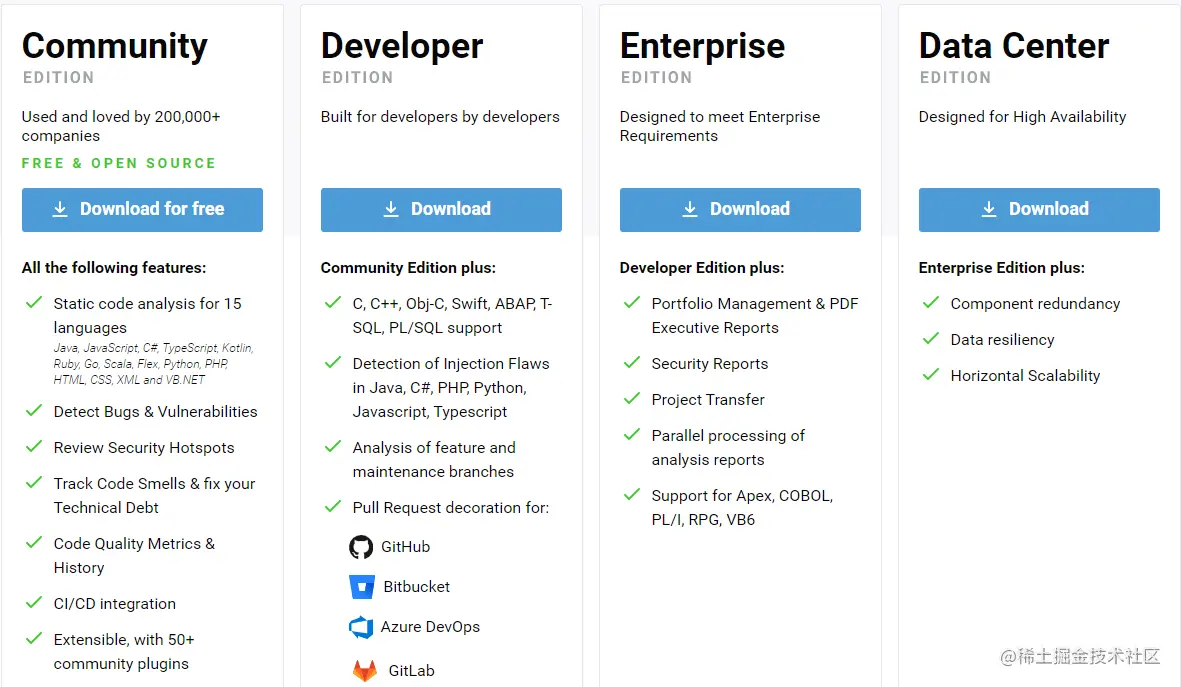Viewport: 1181px width, 687px height.
Task: Click the GitLab fox logo icon
Action: tap(365, 670)
